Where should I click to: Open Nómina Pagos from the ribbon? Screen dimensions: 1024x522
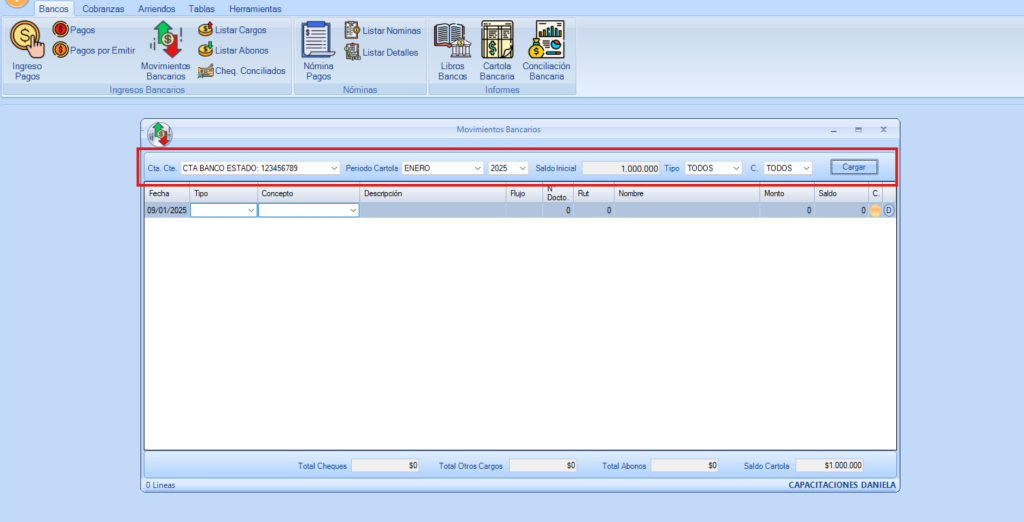(318, 50)
